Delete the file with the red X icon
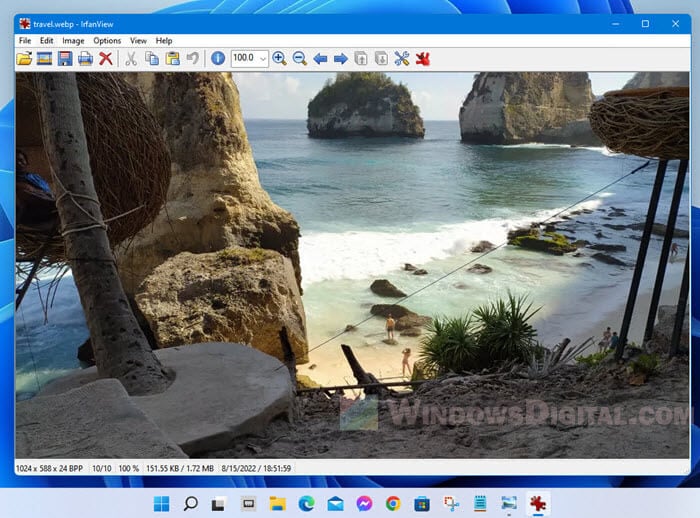Image resolution: width=700 pixels, height=518 pixels. [x=106, y=58]
